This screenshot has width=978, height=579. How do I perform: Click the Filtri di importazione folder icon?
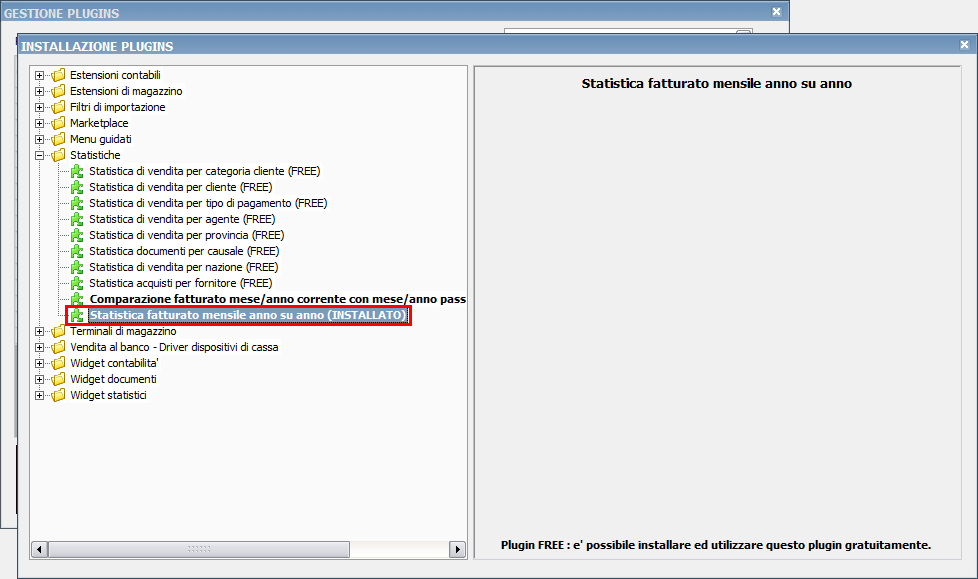point(58,107)
